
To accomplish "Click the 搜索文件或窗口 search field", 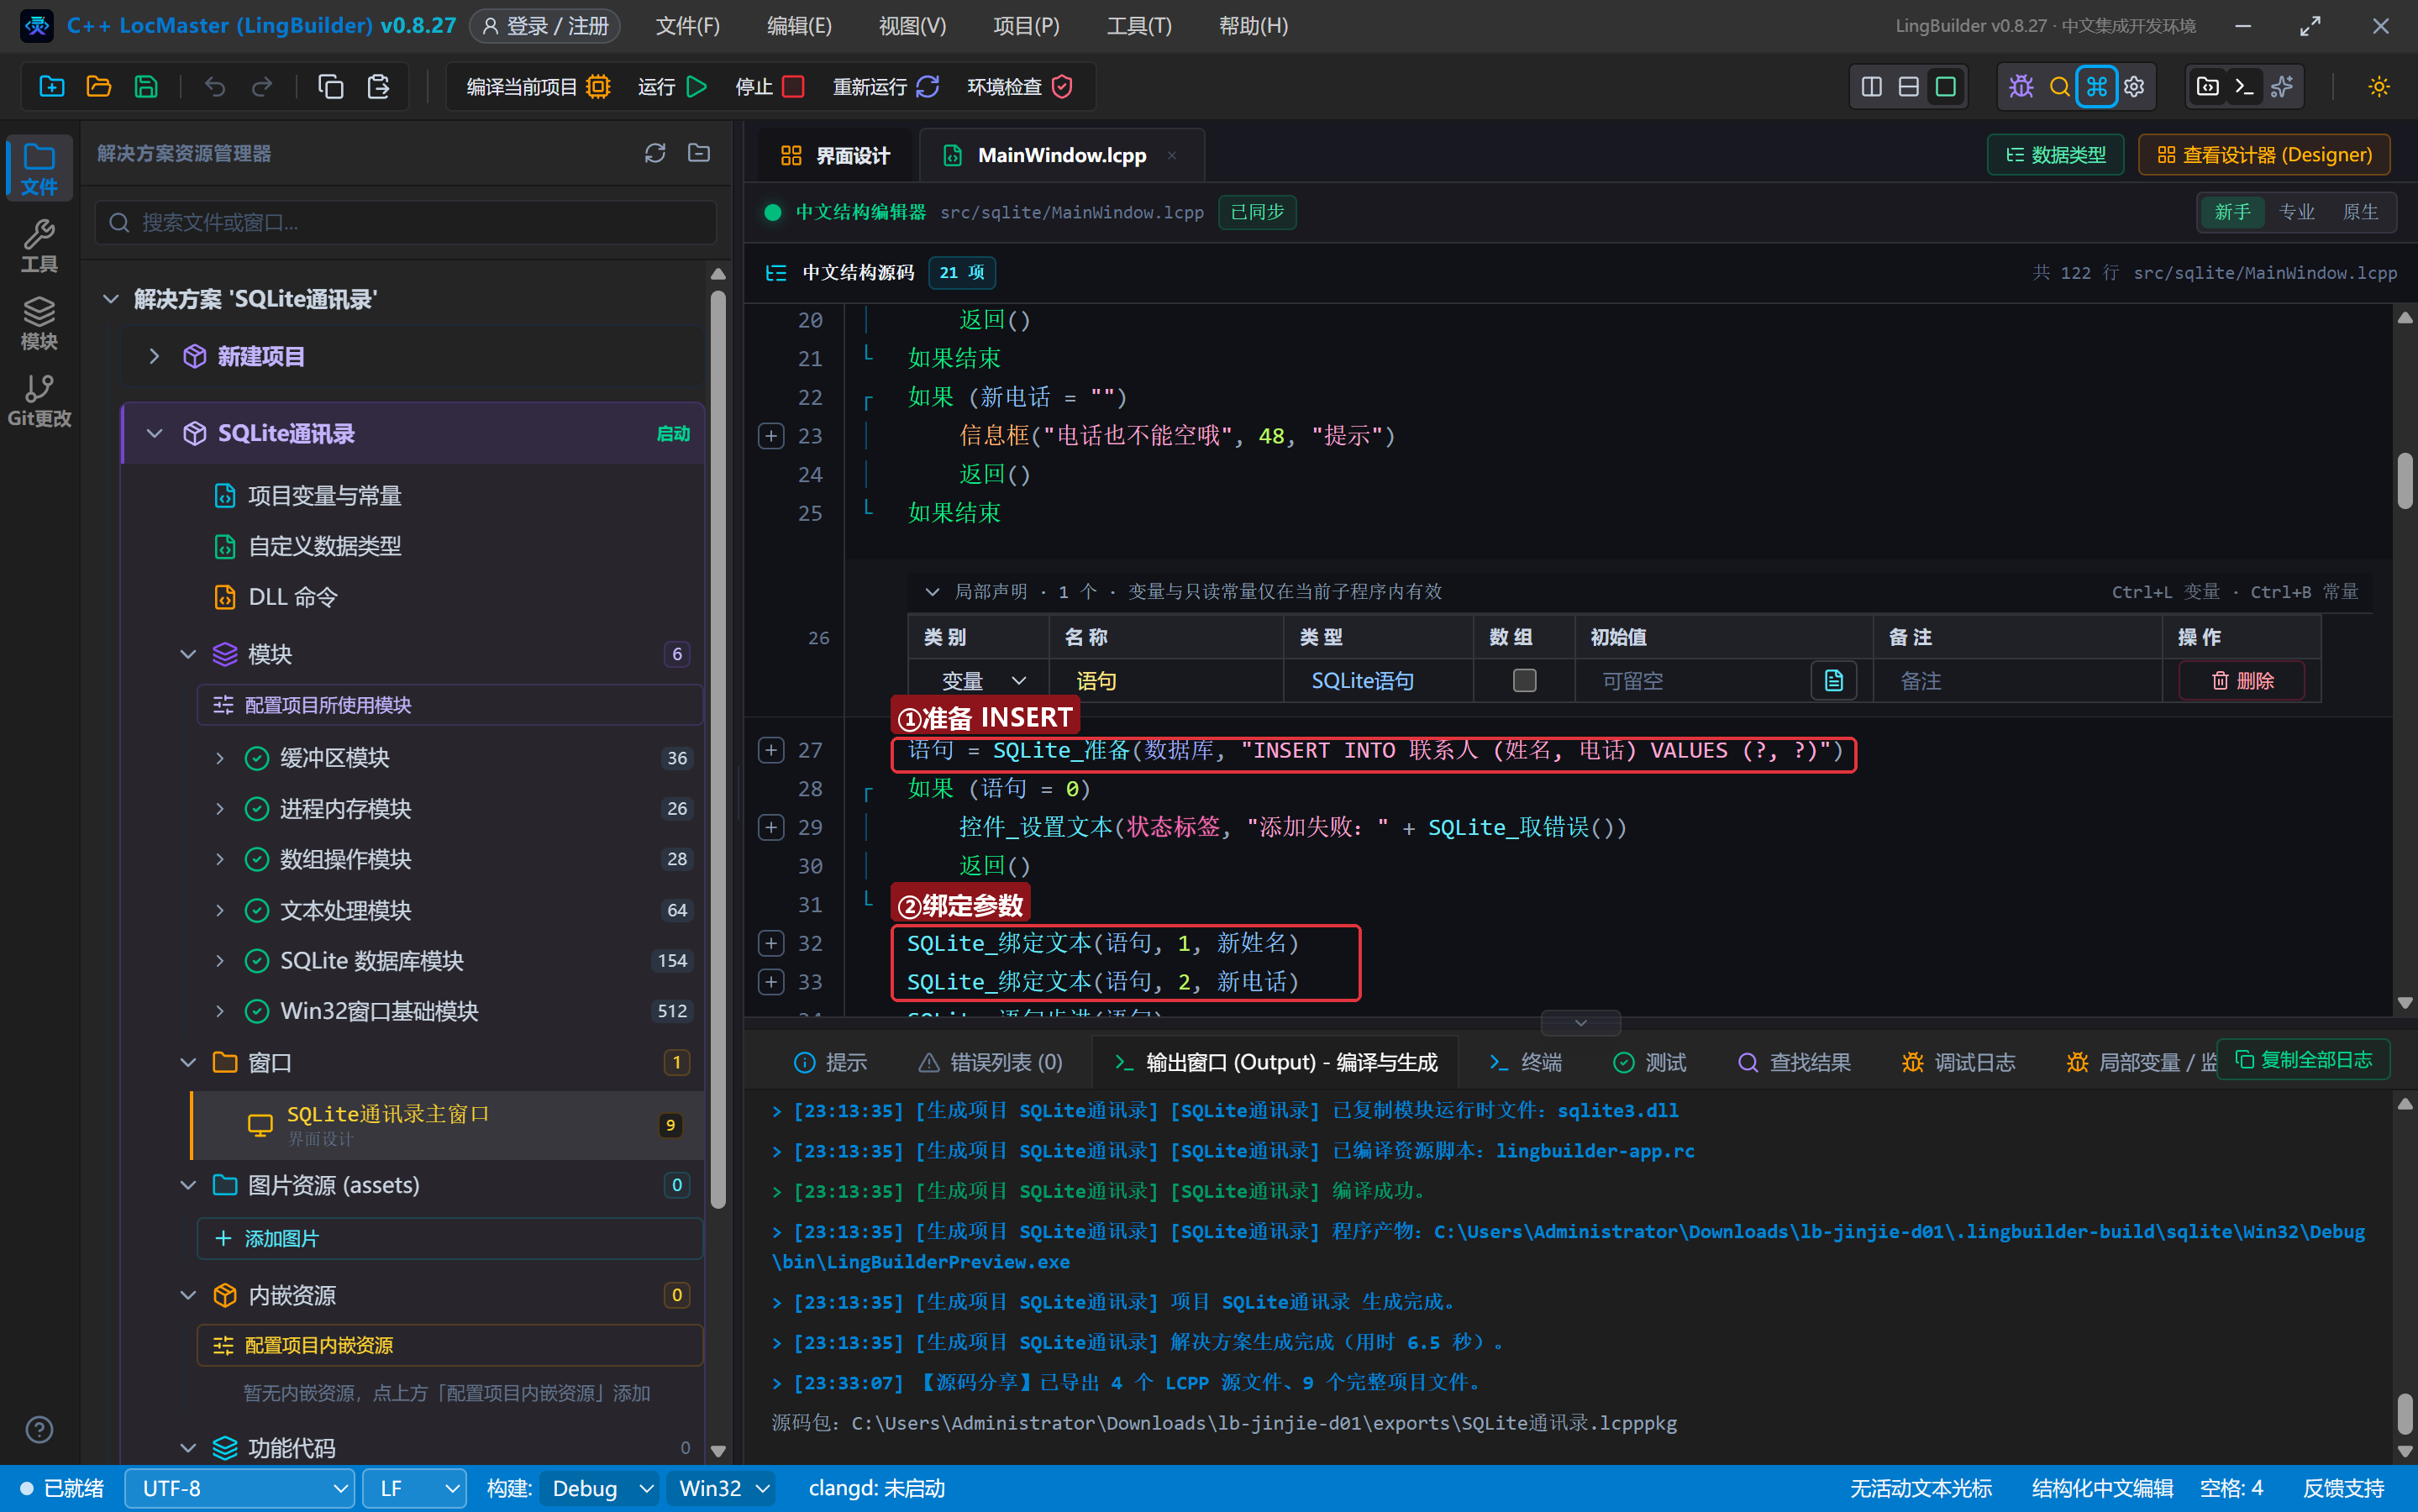I will [x=406, y=222].
